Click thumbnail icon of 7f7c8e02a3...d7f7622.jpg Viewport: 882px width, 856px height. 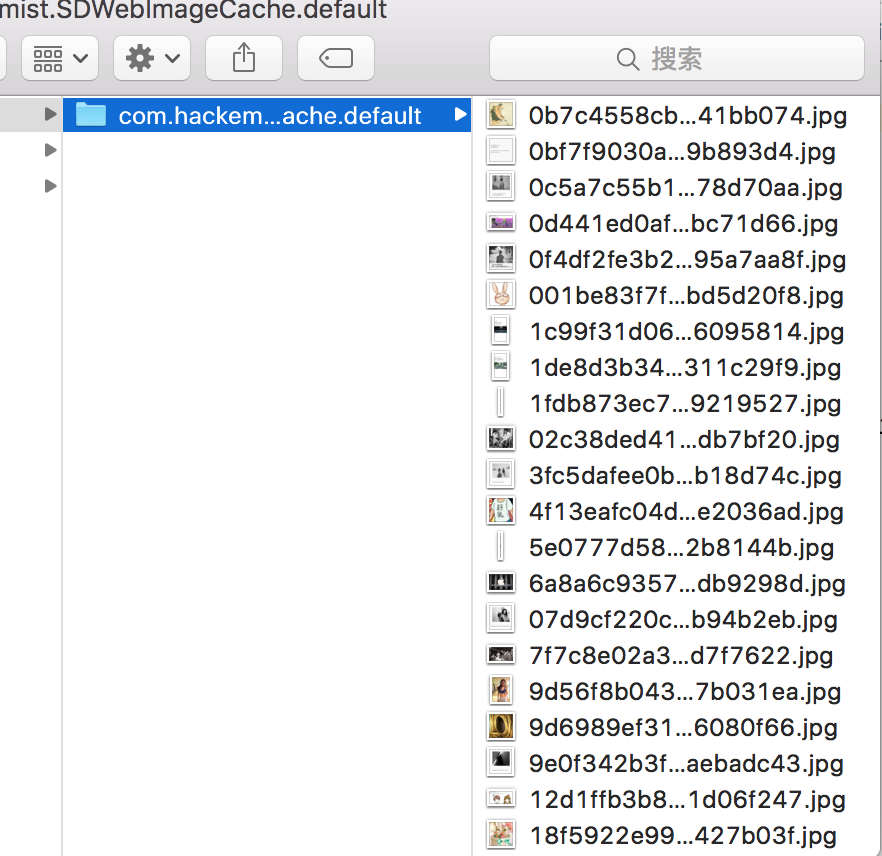pyautogui.click(x=500, y=655)
